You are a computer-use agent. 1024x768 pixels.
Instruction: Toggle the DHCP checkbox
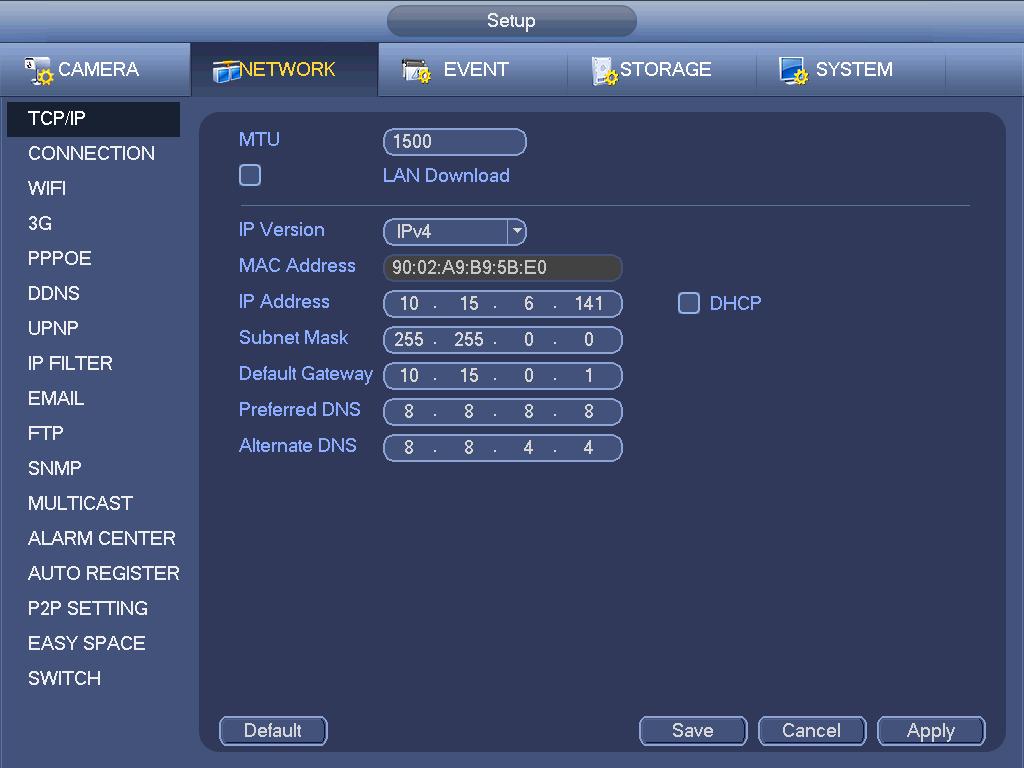(688, 303)
